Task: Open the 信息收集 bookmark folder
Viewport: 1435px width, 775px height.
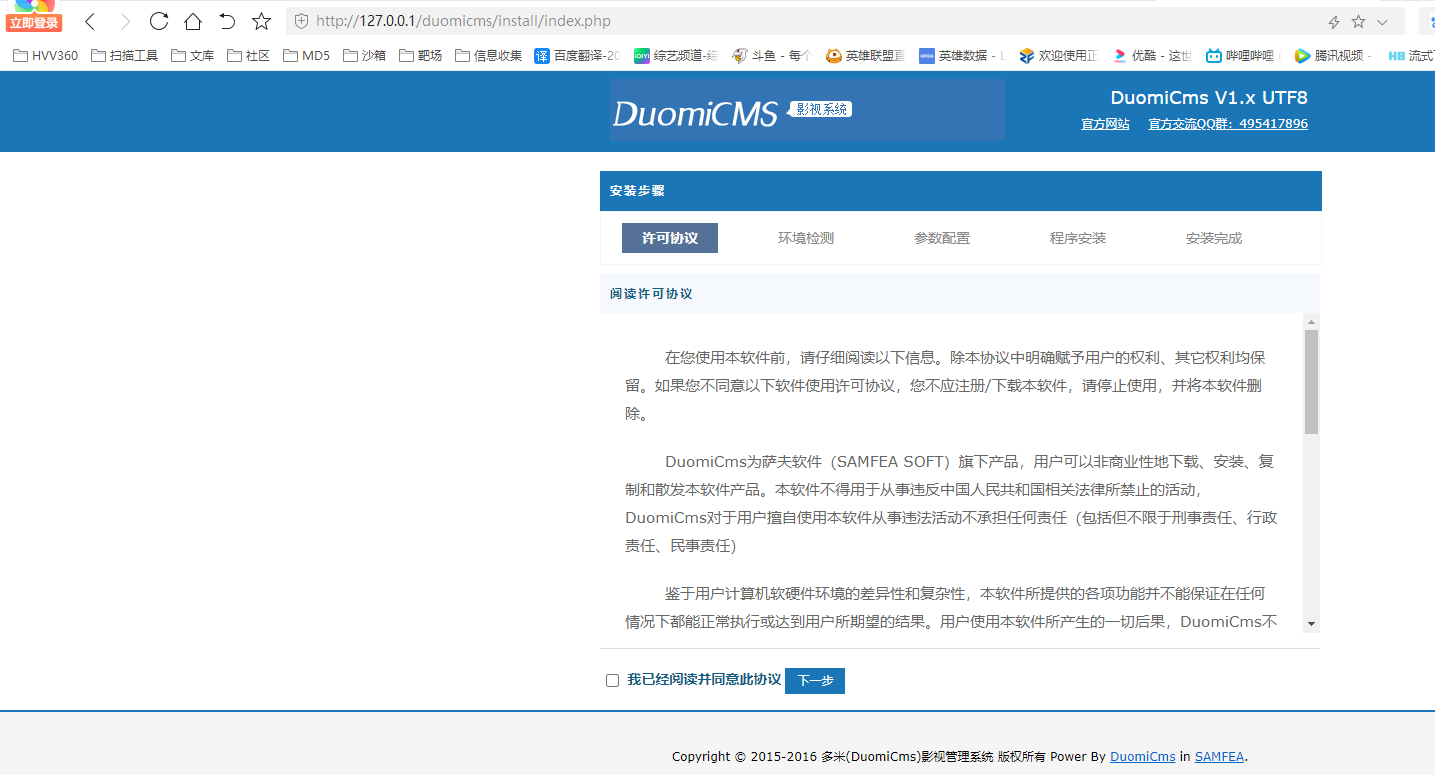Action: (x=488, y=56)
